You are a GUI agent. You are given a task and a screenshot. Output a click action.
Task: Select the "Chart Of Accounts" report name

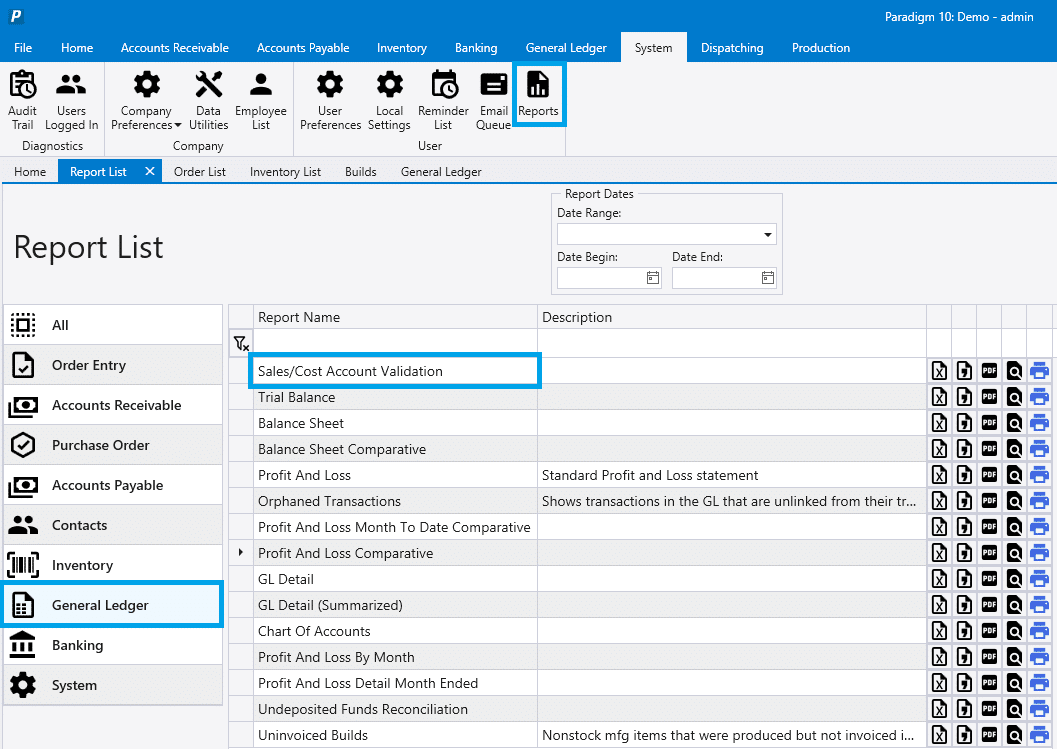tap(314, 631)
